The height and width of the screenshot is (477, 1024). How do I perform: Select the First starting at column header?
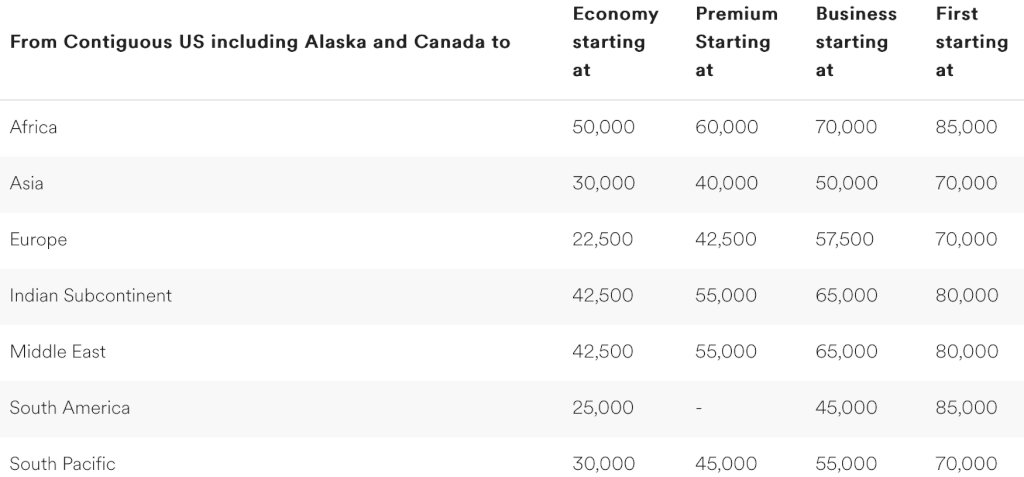point(971,42)
